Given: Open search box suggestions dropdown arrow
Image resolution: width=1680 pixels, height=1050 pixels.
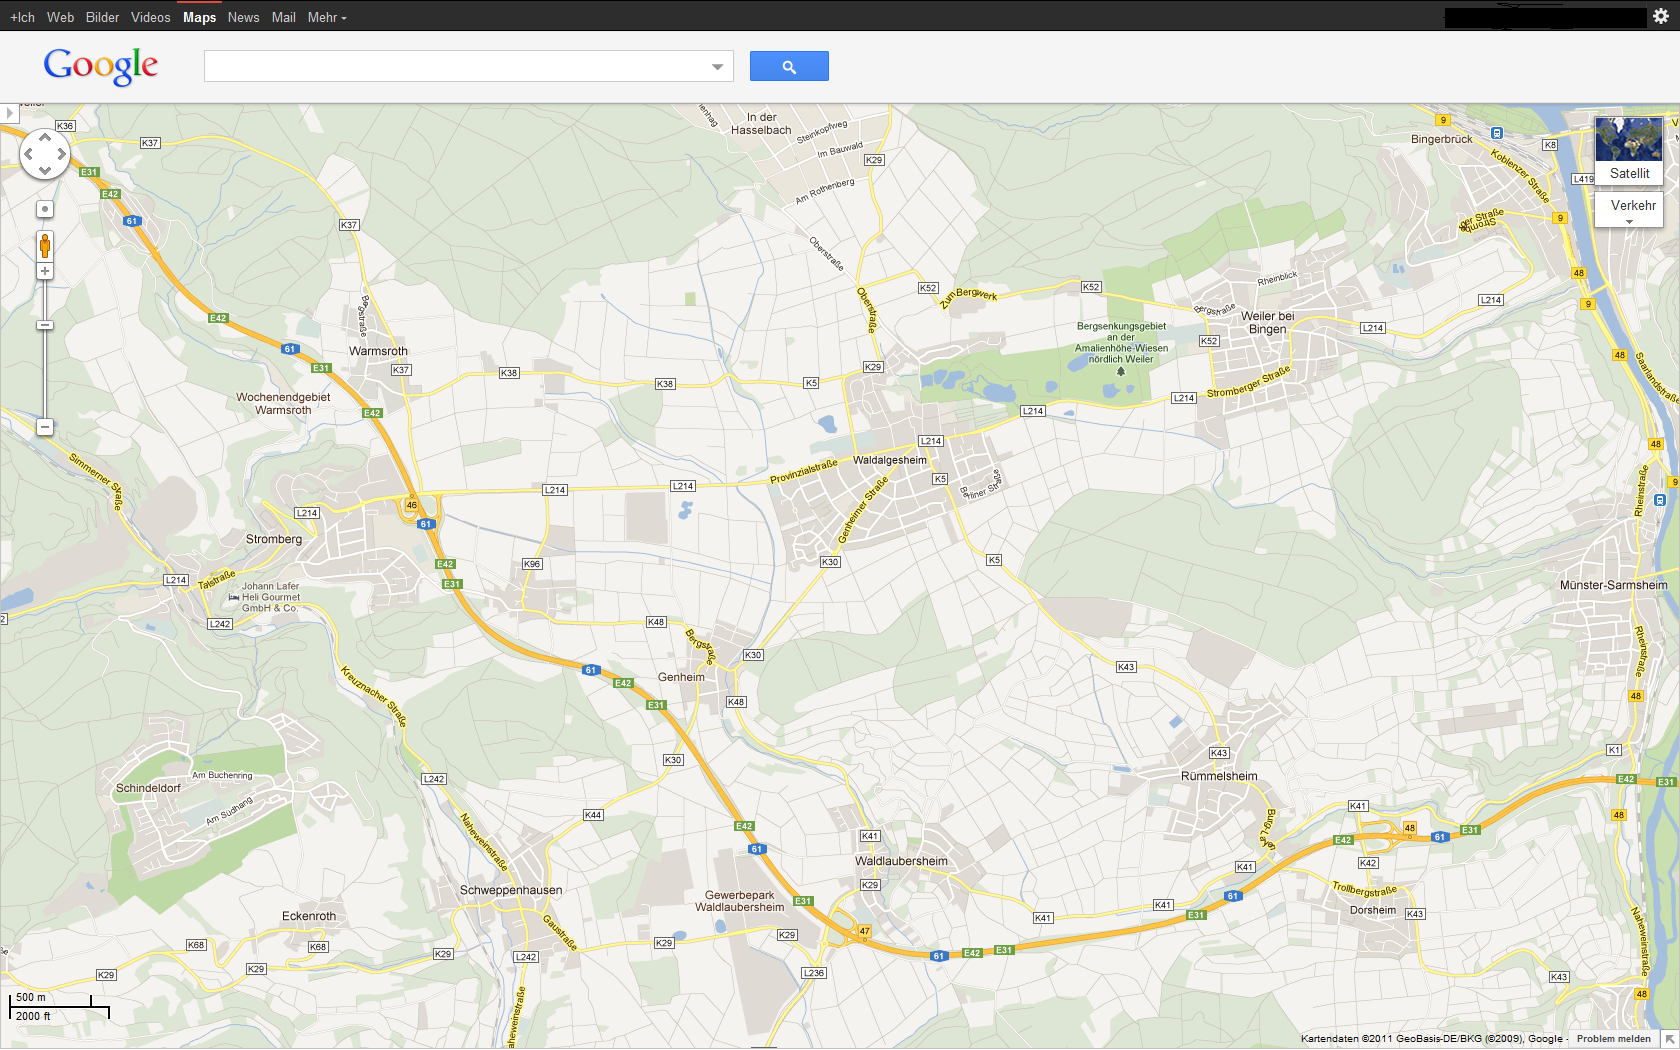Looking at the screenshot, I should 717,67.
